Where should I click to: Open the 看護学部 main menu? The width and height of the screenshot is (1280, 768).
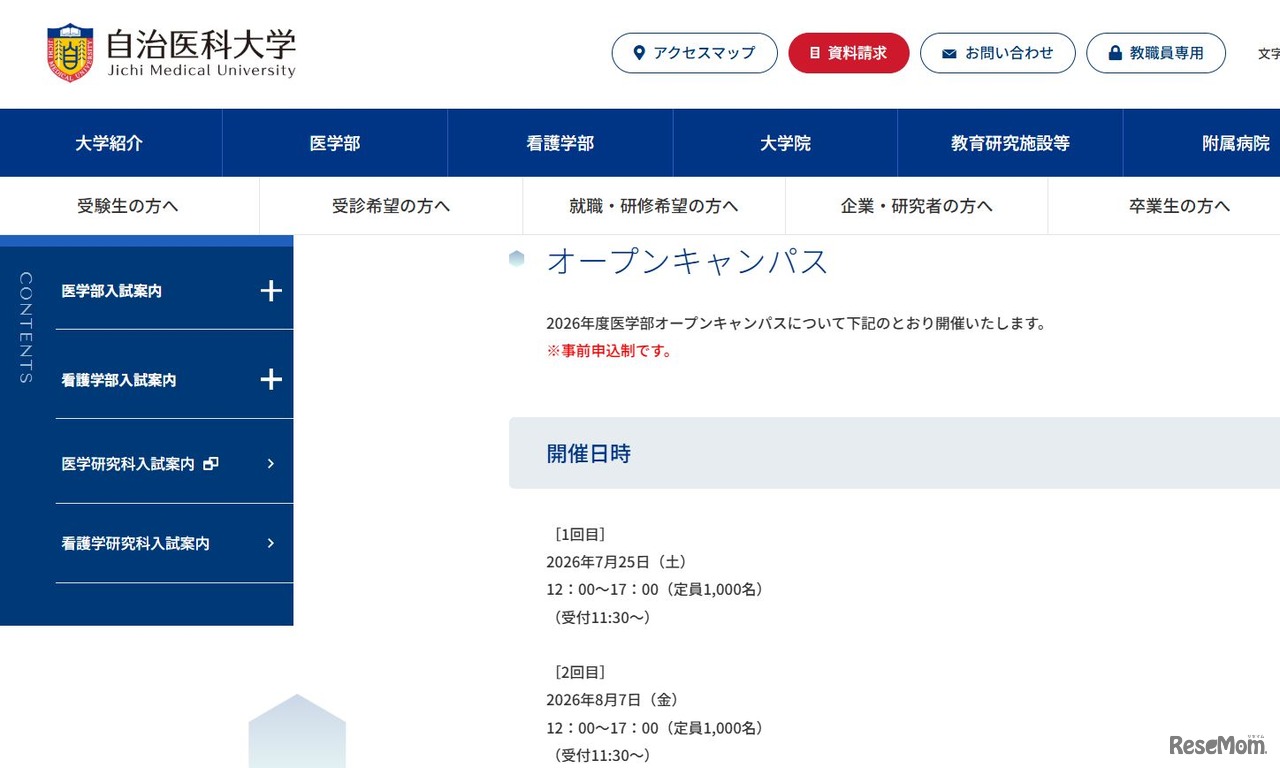[x=560, y=143]
